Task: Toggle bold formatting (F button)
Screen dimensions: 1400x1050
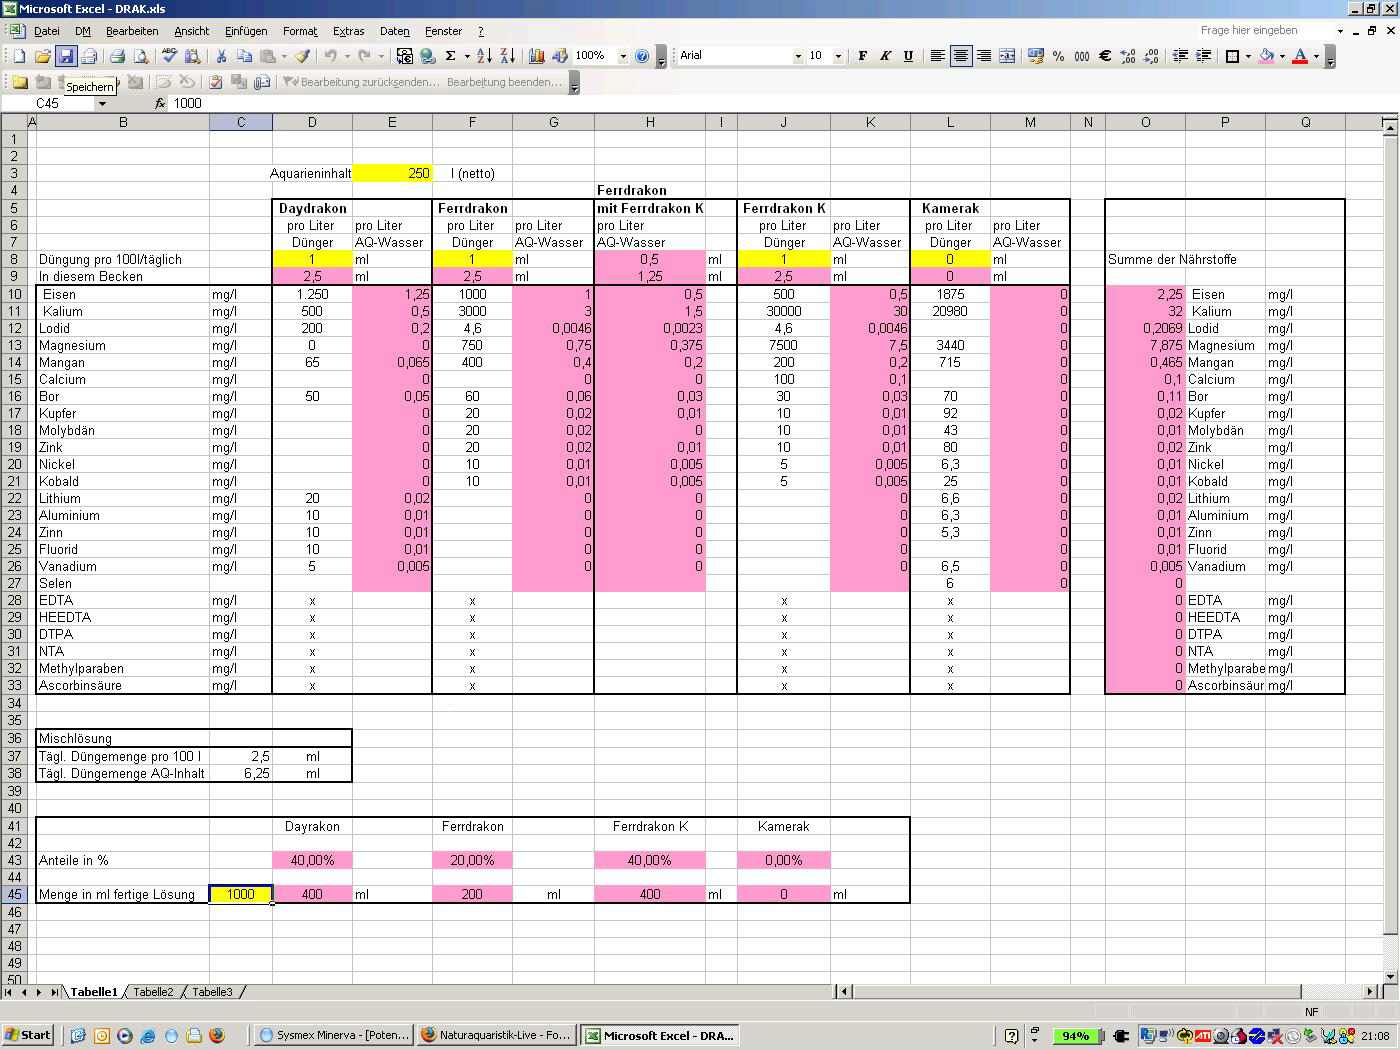Action: click(862, 56)
